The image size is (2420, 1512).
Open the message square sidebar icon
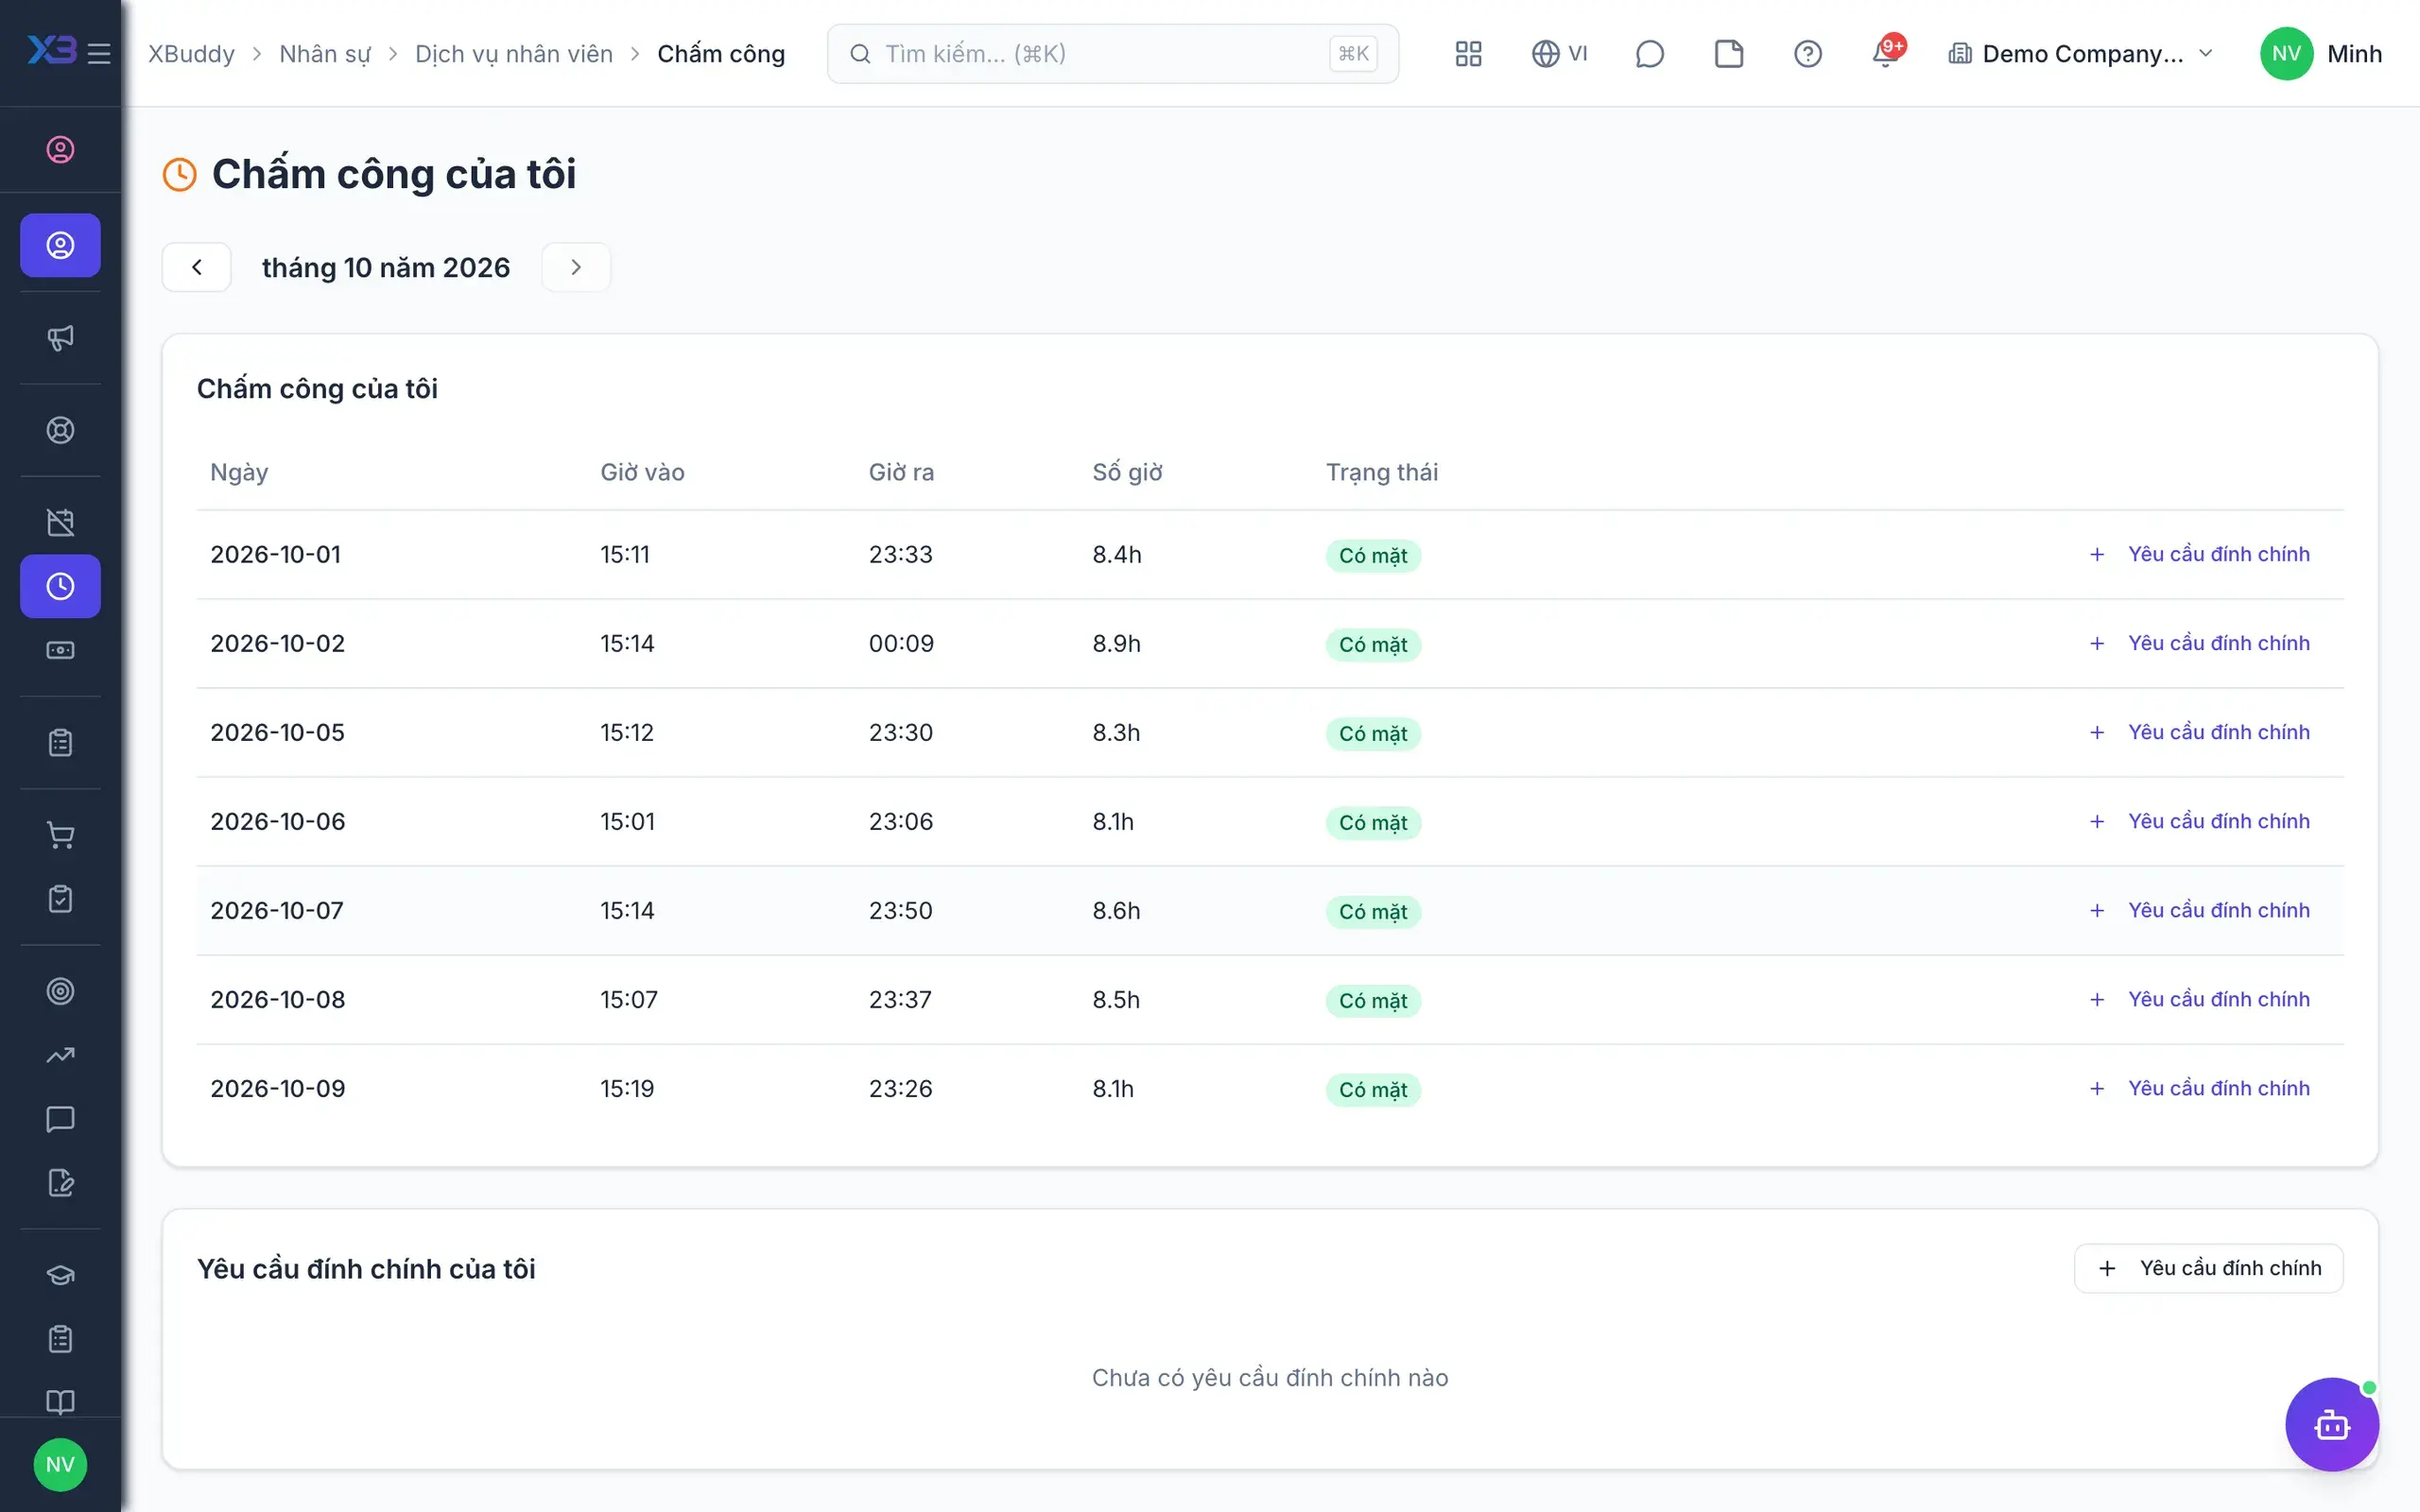[x=60, y=1119]
